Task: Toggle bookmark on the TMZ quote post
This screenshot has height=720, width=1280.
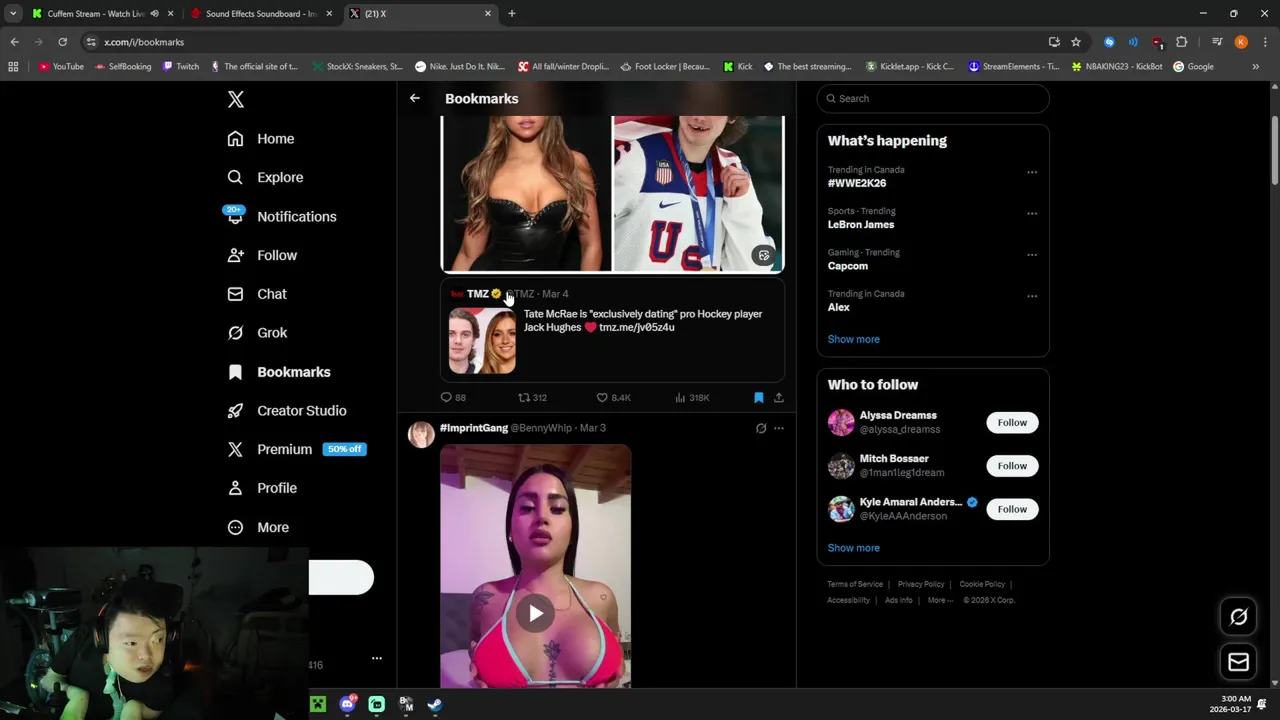Action: [759, 397]
